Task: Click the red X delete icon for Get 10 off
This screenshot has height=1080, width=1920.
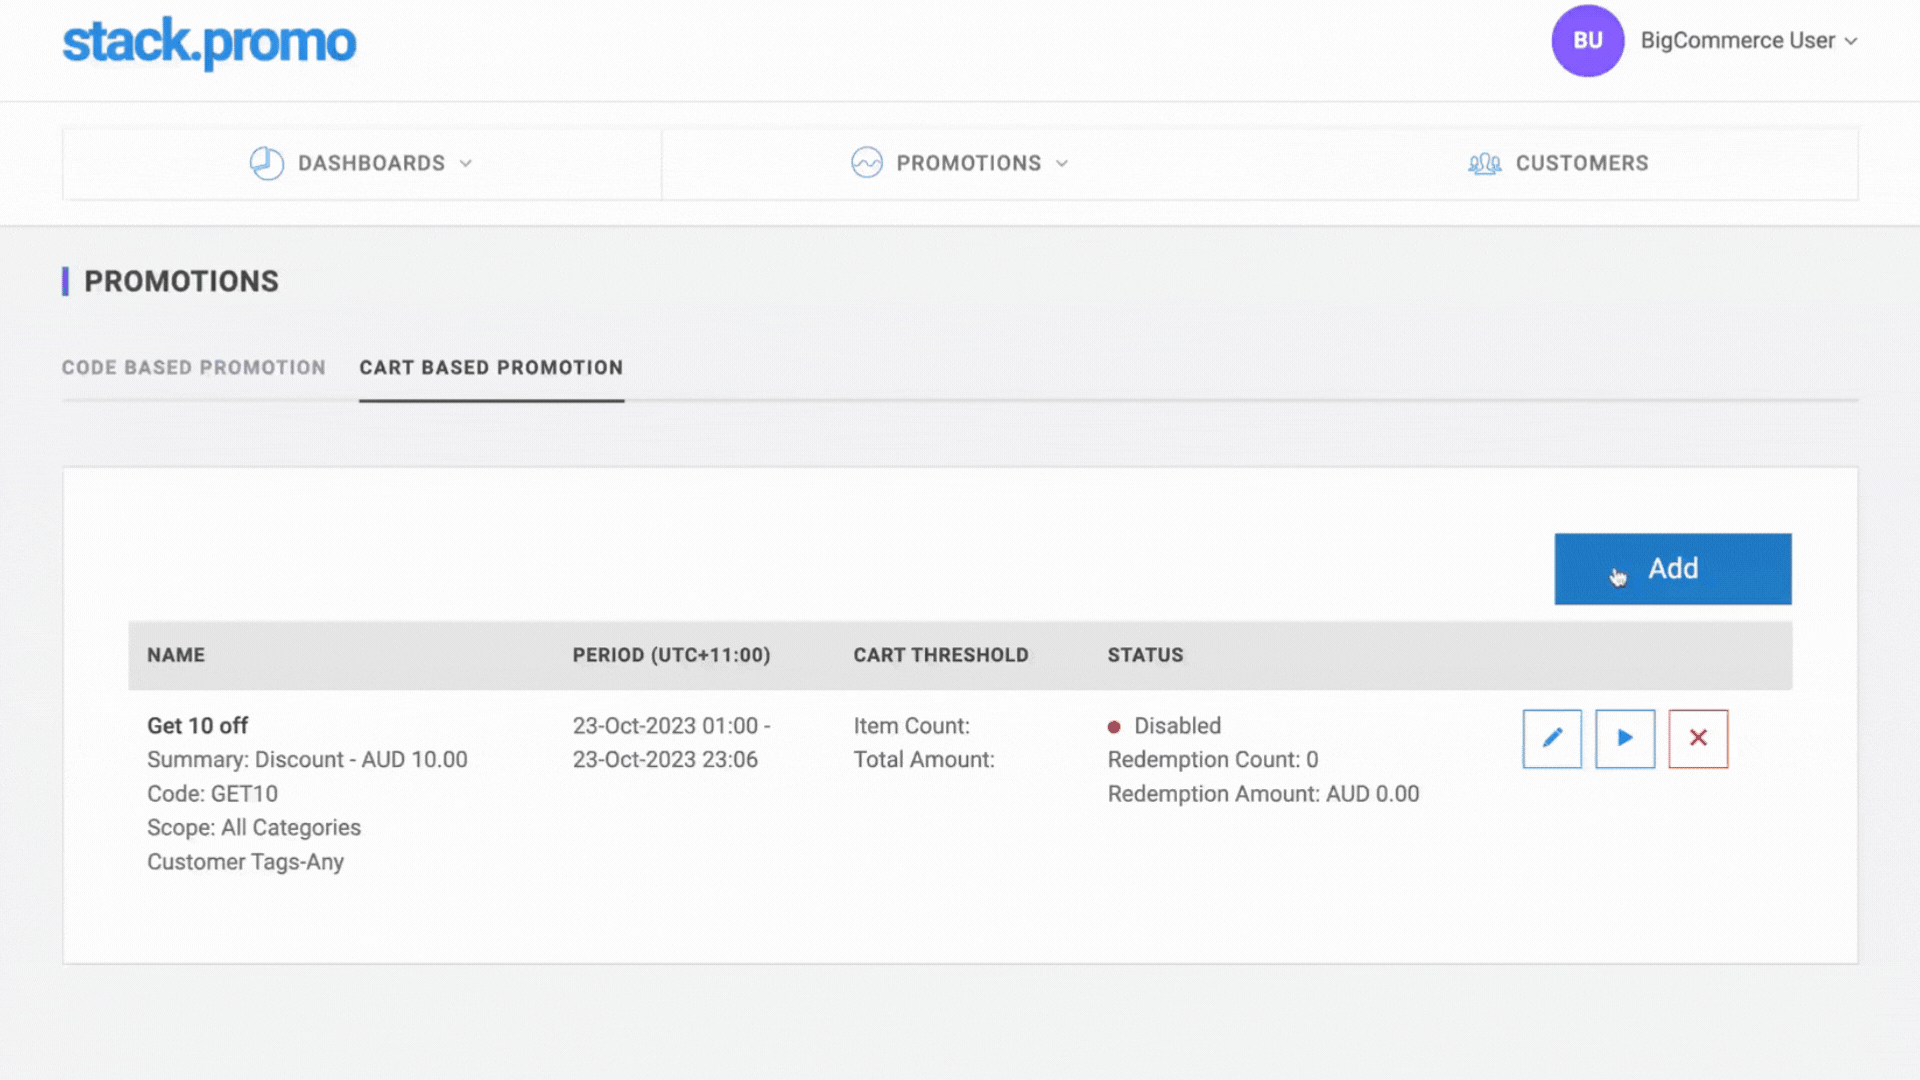Action: (1698, 739)
